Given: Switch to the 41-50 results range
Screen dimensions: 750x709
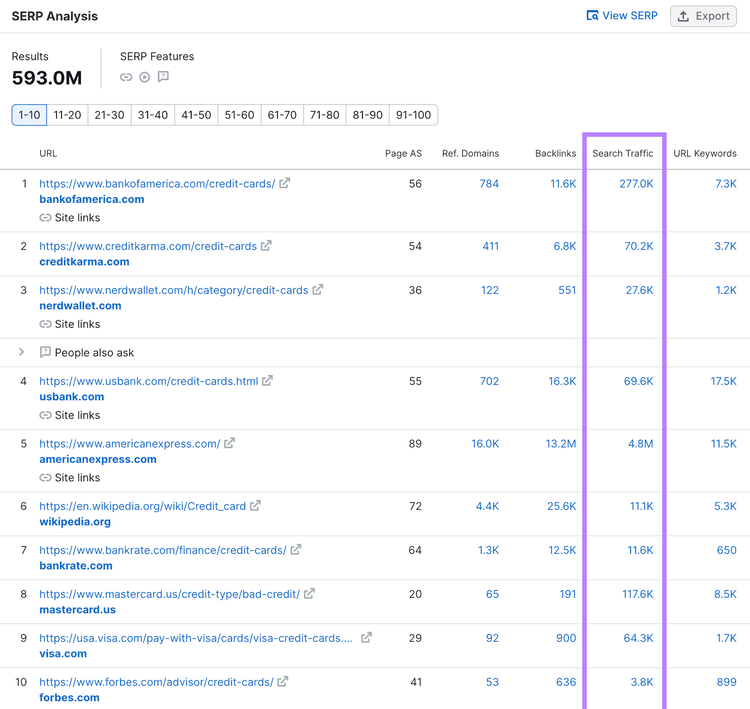Looking at the screenshot, I should click(196, 115).
